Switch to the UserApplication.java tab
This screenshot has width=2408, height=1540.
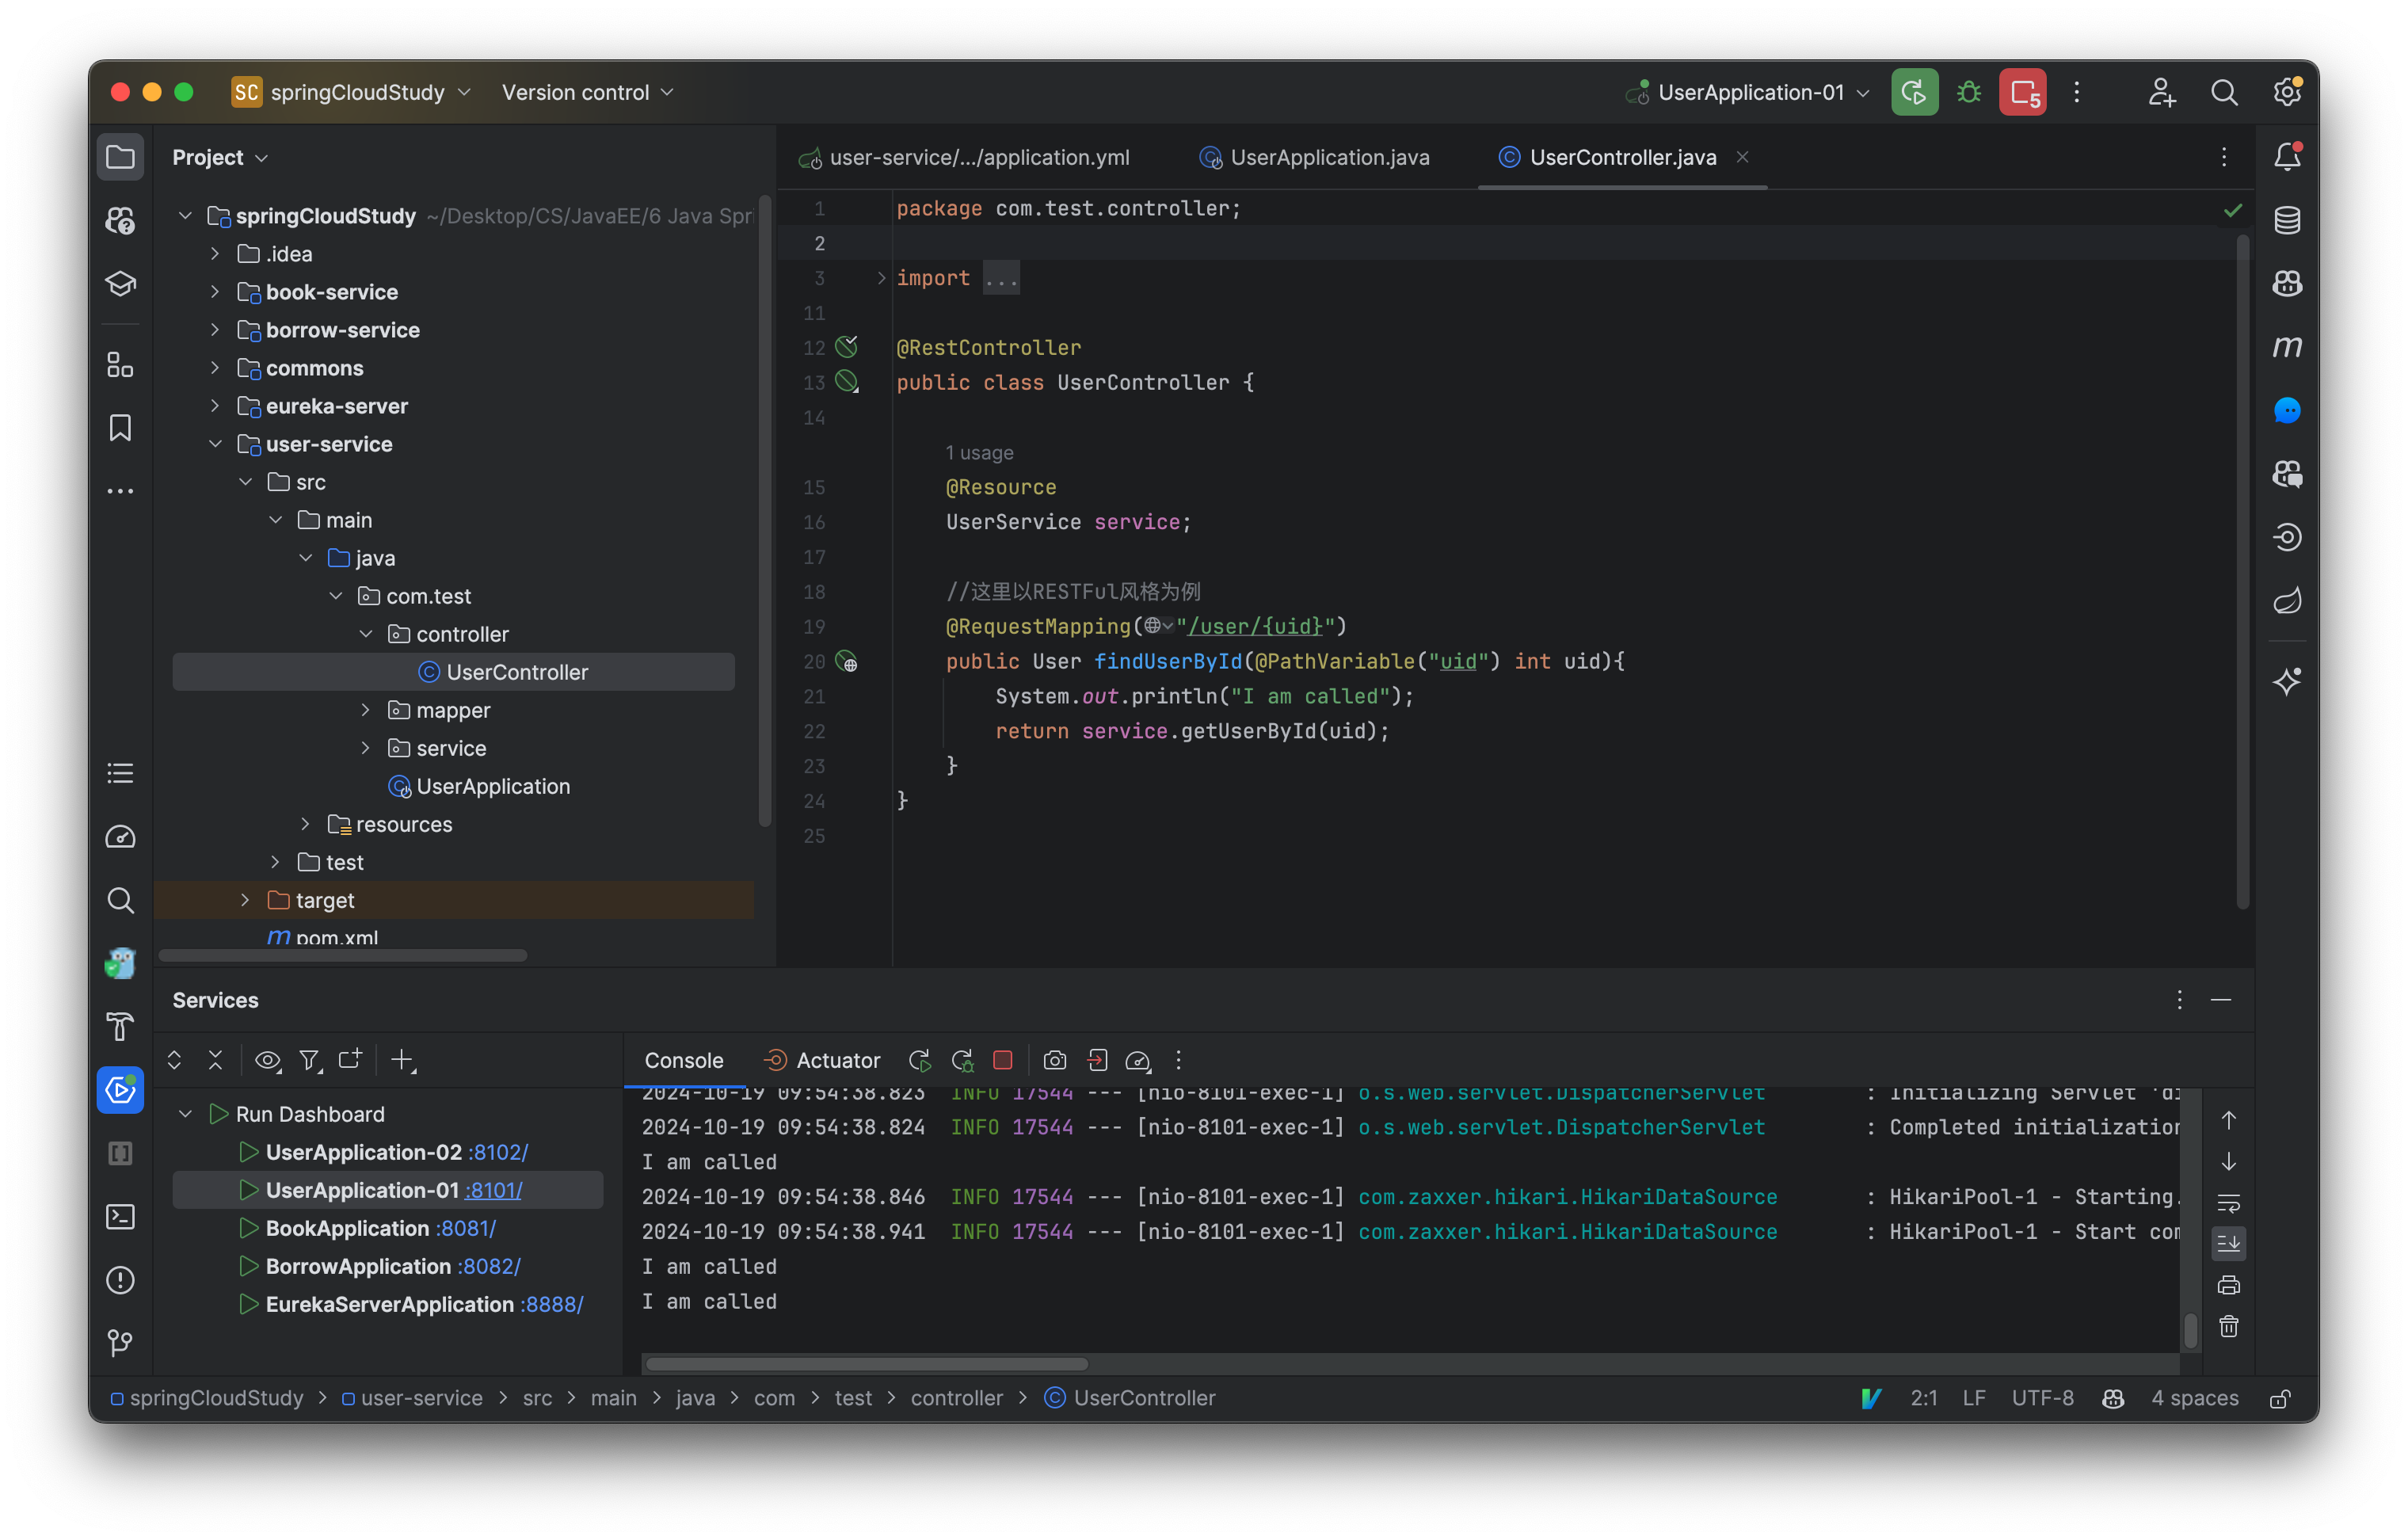tap(1328, 157)
